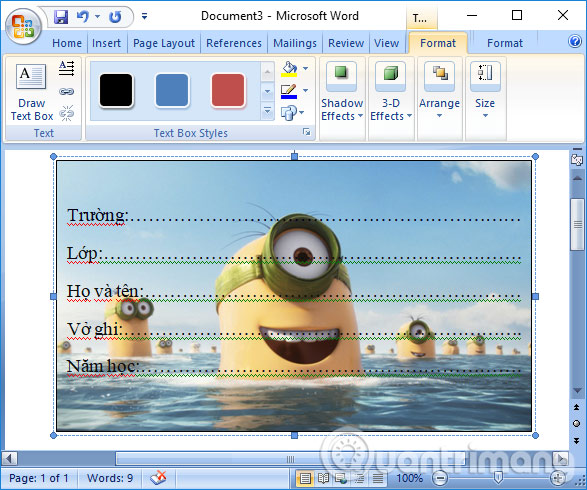Apply the black text box style
This screenshot has width=587, height=490.
click(116, 91)
